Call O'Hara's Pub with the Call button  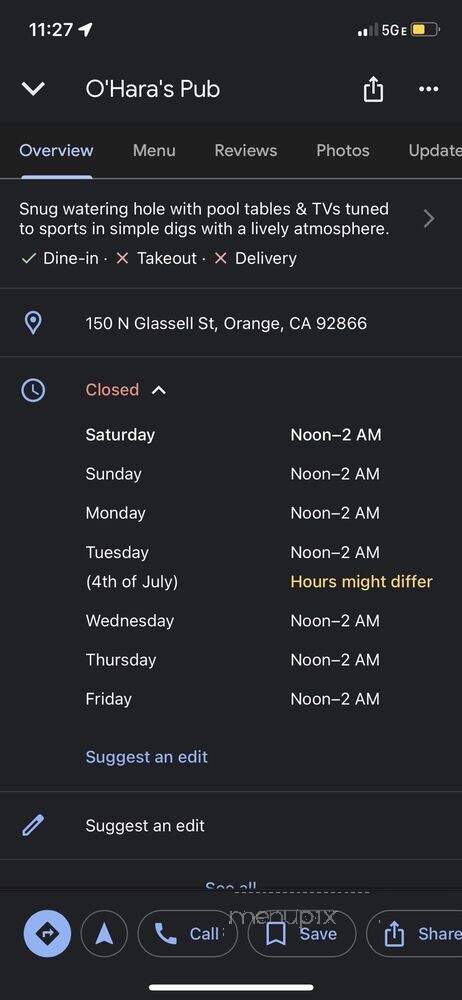188,934
